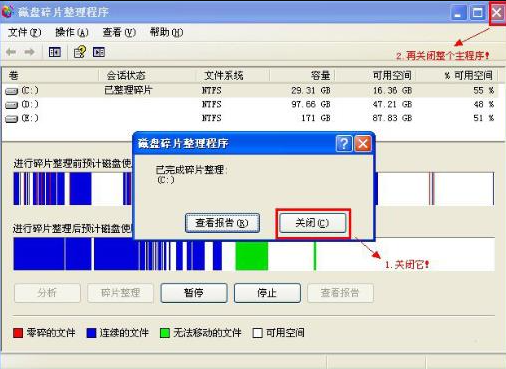Click the 容量 column header
Image resolution: width=506 pixels, height=369 pixels.
tap(320, 76)
